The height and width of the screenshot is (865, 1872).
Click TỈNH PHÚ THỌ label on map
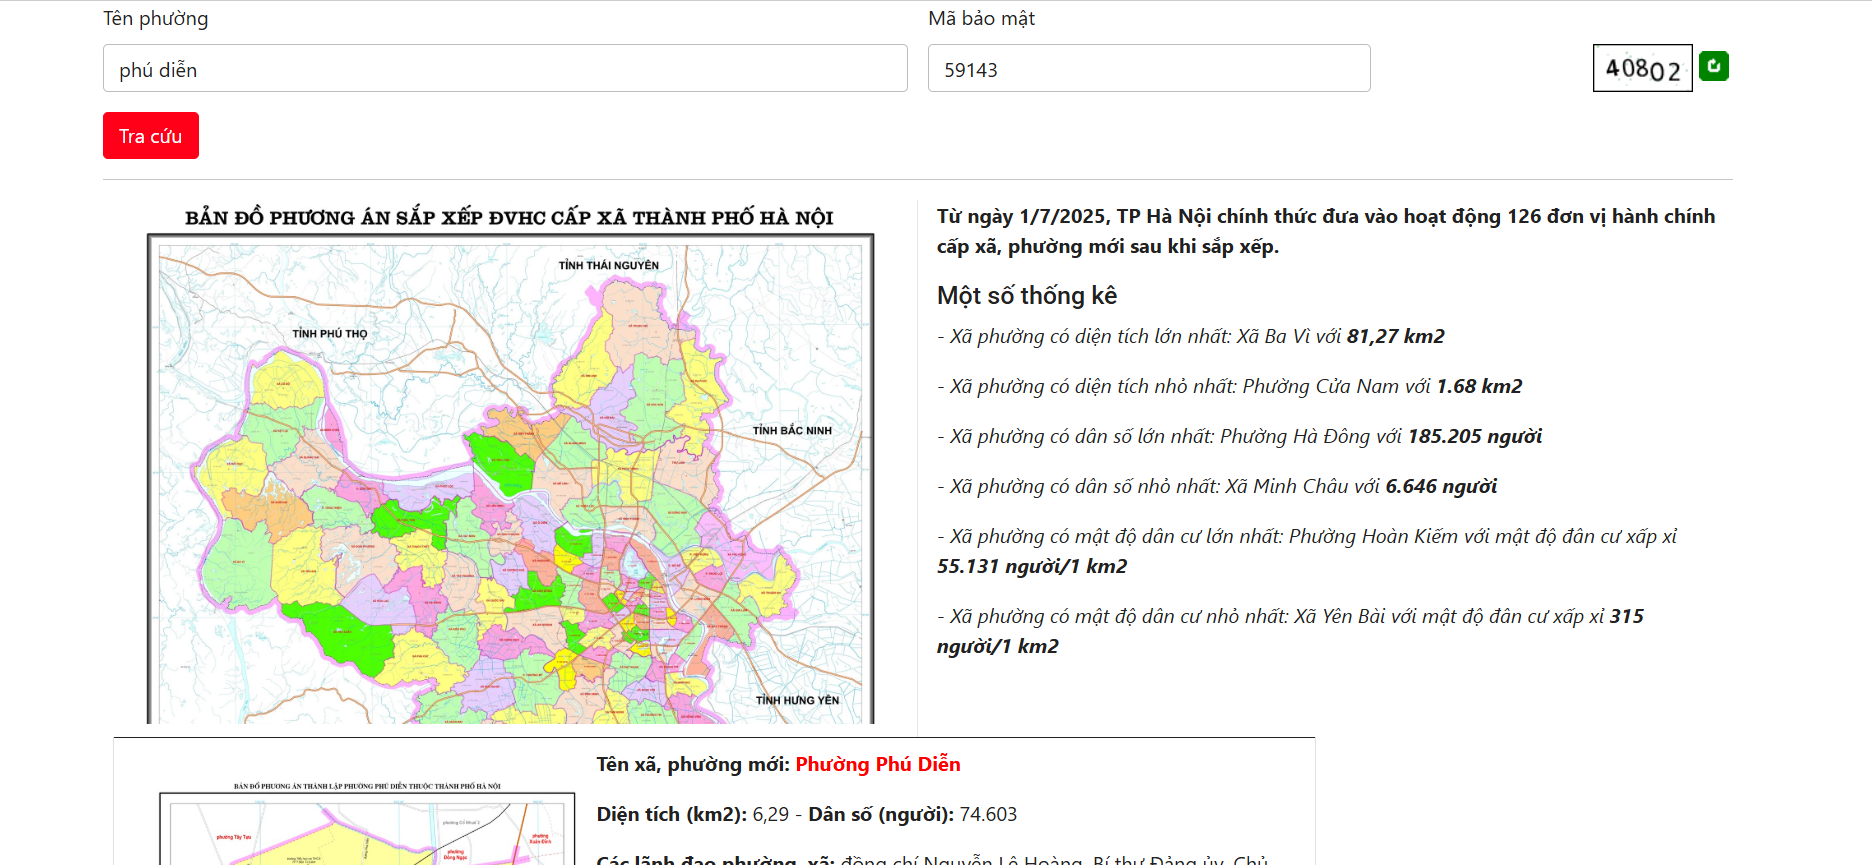[x=329, y=333]
